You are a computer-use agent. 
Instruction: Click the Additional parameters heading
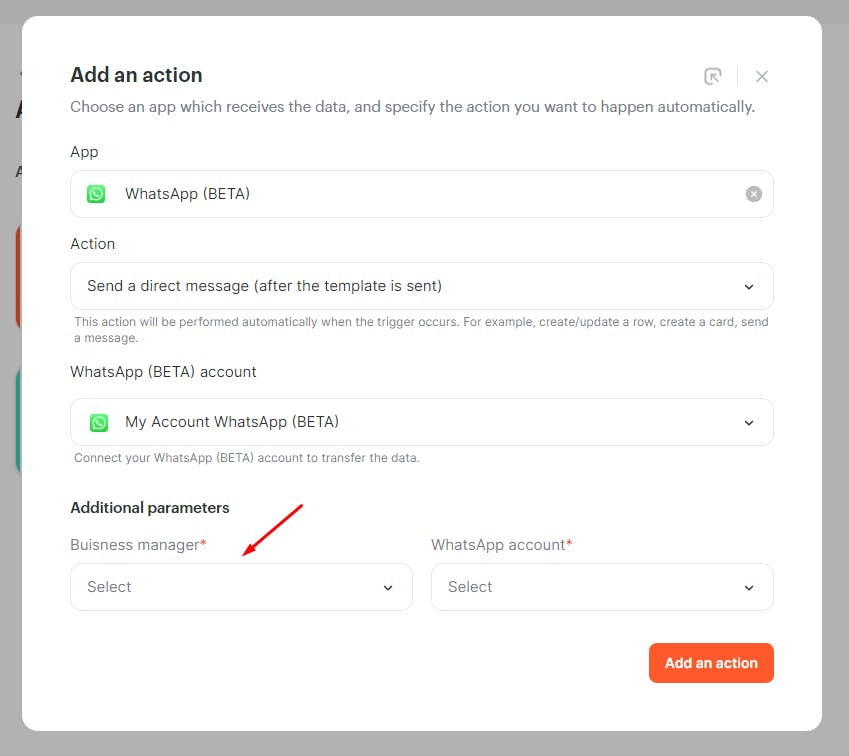[150, 508]
